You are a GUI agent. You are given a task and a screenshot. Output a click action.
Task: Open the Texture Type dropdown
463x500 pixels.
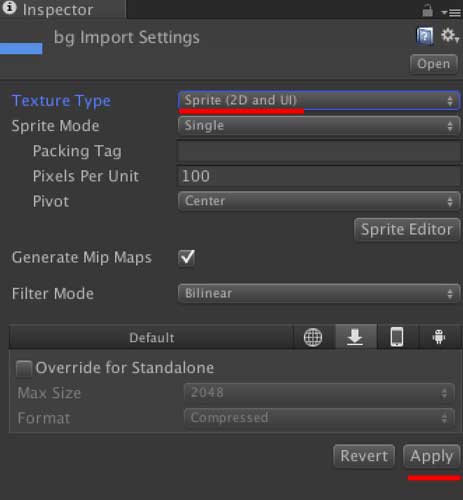point(319,100)
